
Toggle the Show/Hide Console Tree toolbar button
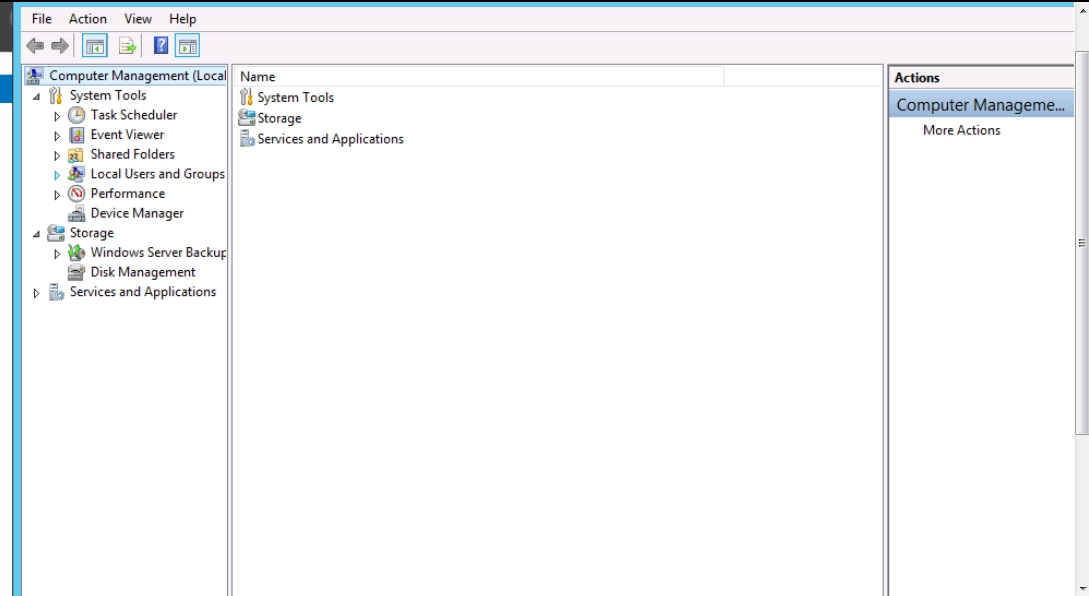pyautogui.click(x=94, y=47)
